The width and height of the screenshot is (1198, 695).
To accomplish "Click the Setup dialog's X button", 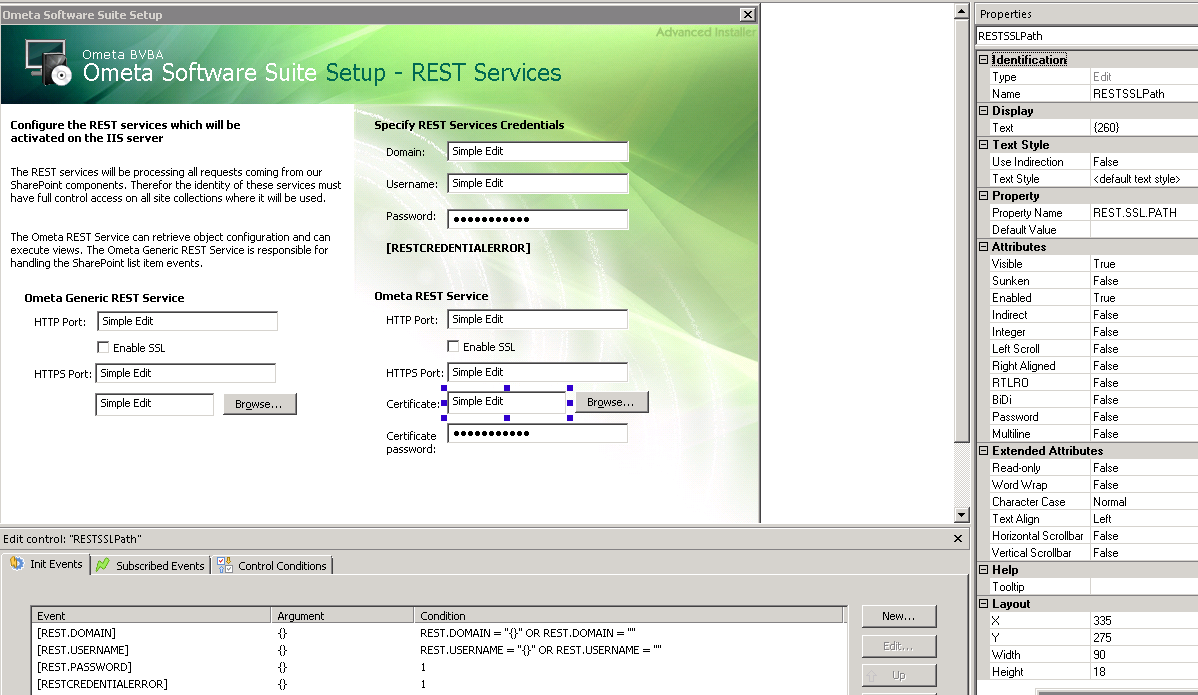I will [x=747, y=15].
